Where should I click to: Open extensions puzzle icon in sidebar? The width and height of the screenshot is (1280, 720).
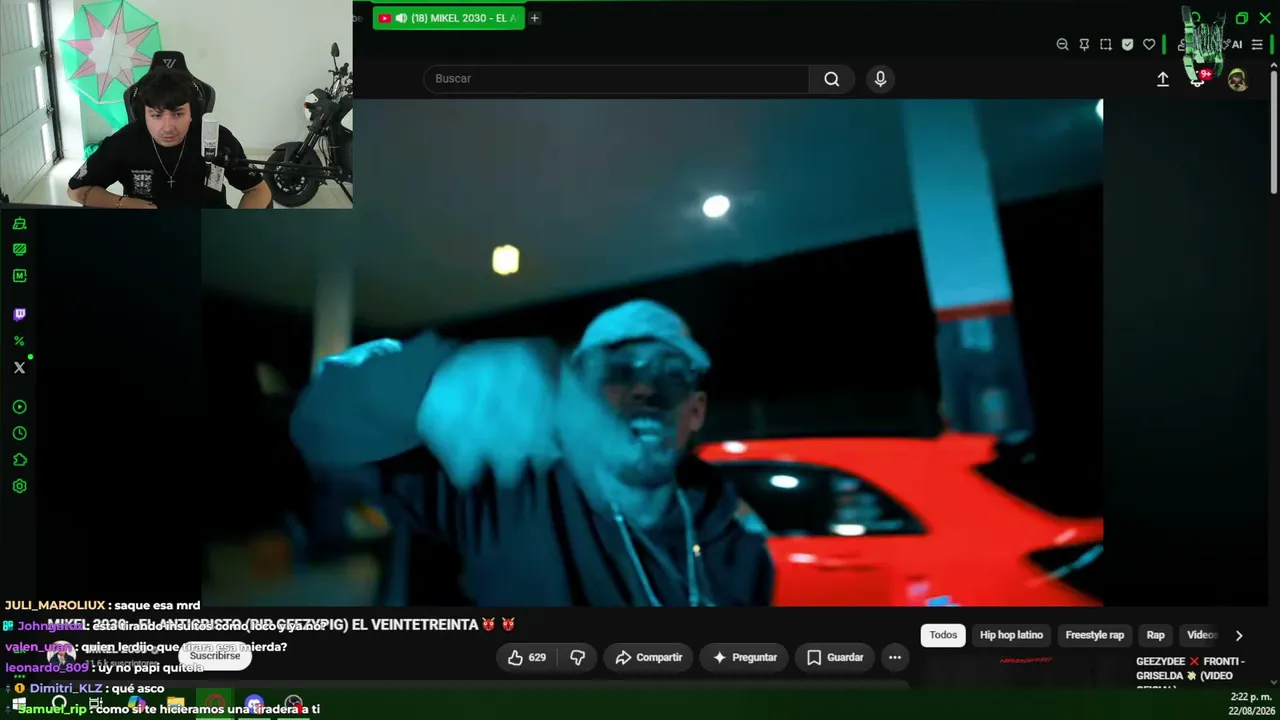point(19,460)
